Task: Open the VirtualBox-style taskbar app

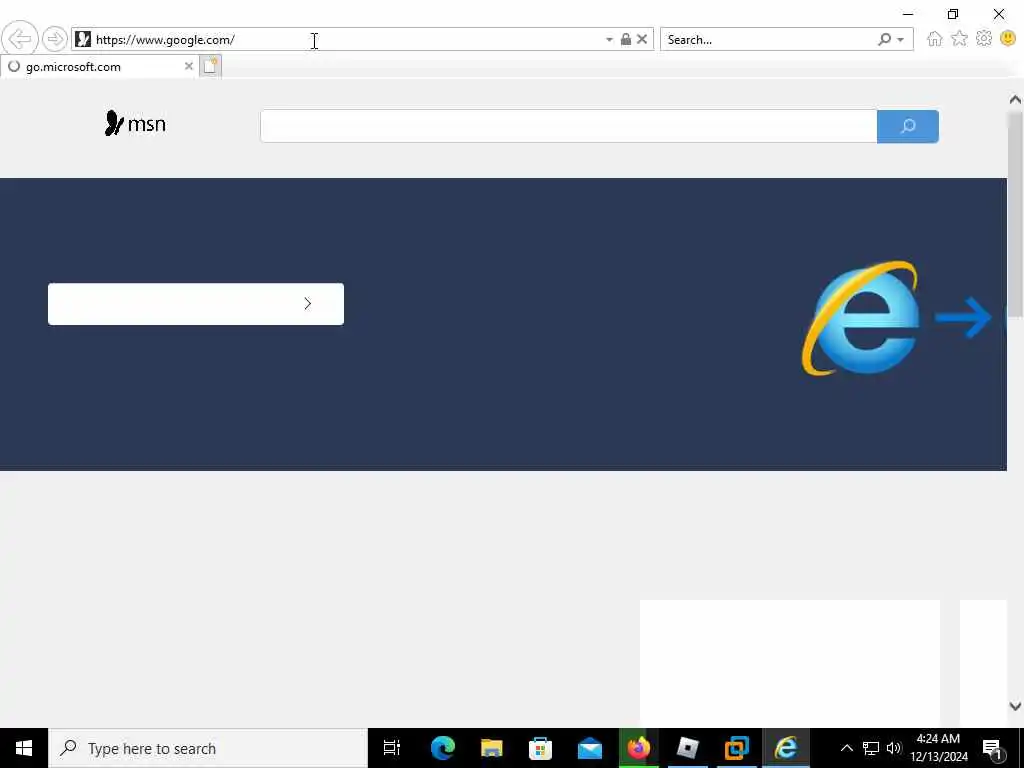Action: pyautogui.click(x=737, y=748)
